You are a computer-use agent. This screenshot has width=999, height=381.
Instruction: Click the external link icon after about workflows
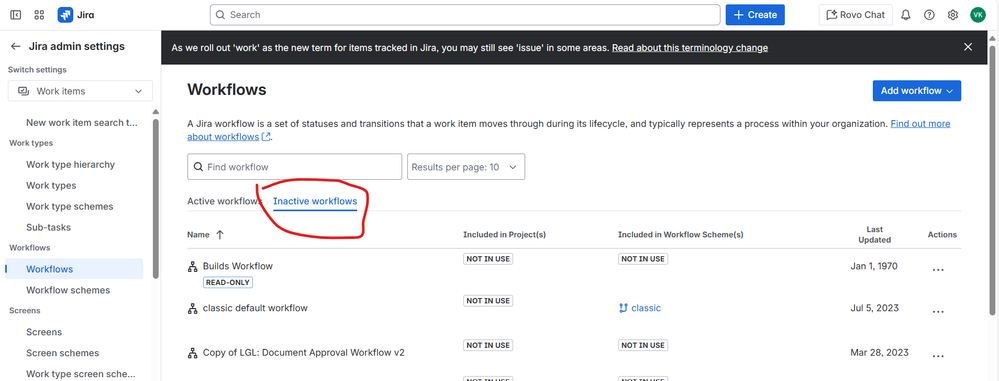(x=266, y=137)
